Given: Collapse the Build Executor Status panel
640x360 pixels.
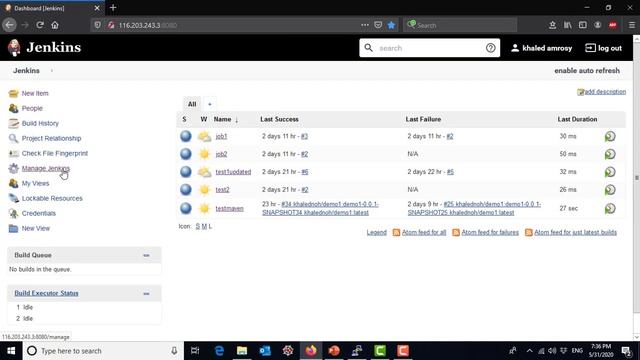Looking at the screenshot, I should 147,293.
